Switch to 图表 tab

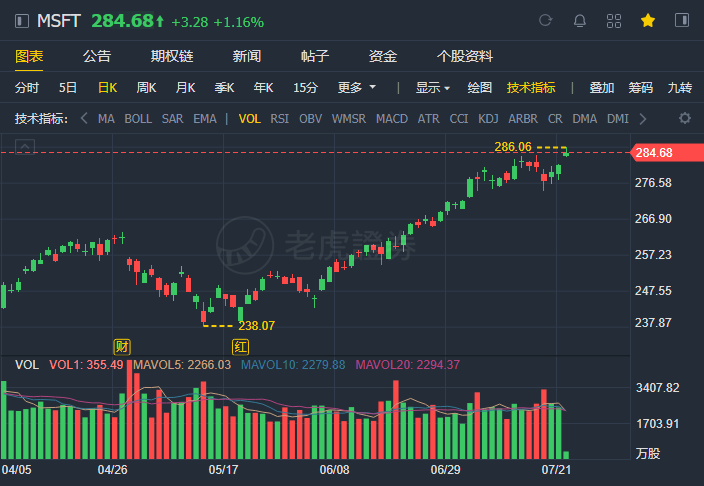coord(29,57)
